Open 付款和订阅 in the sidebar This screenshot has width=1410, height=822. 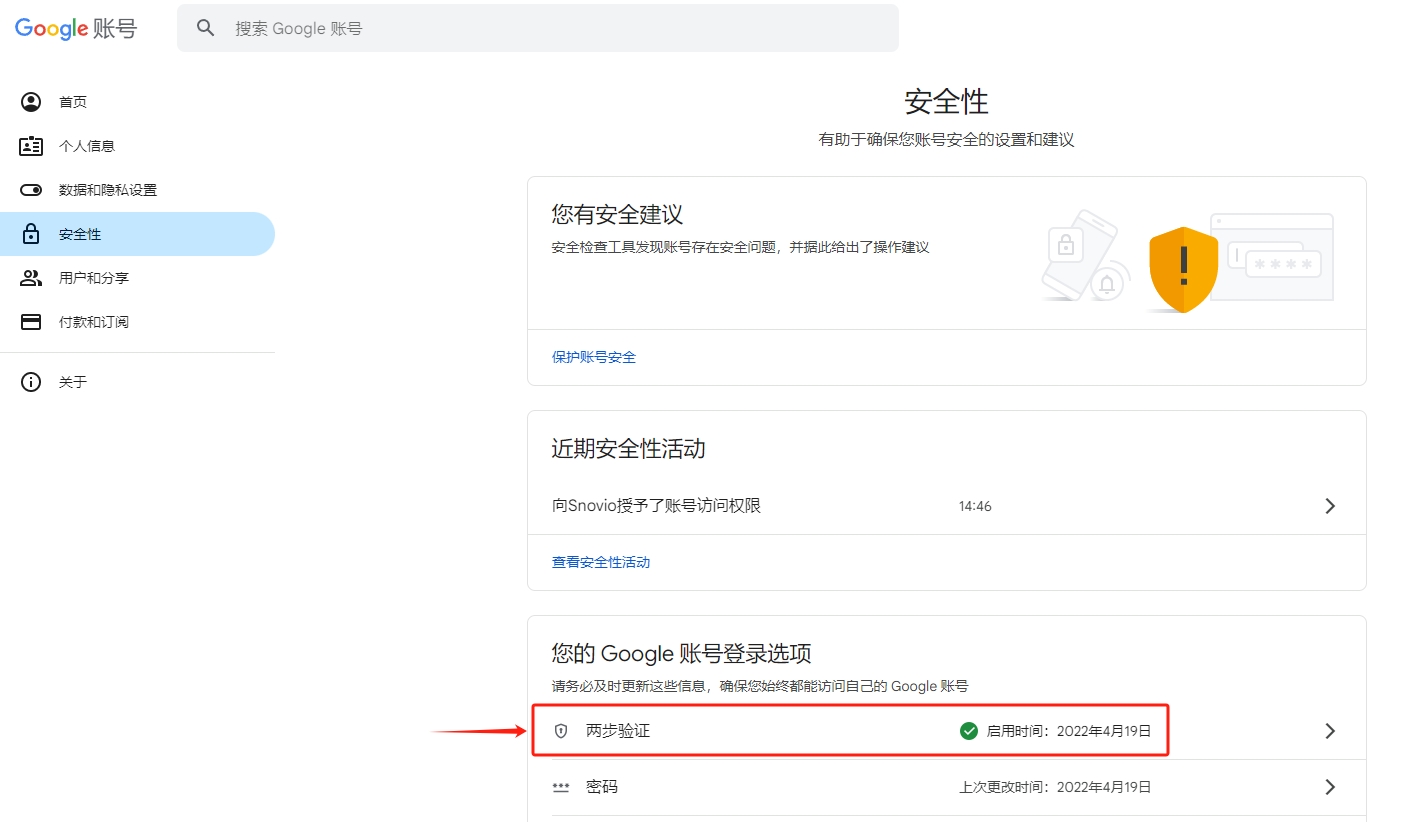pyautogui.click(x=137, y=322)
